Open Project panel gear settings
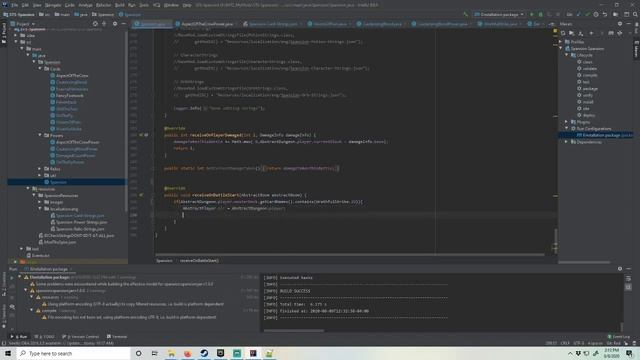 click(115, 24)
